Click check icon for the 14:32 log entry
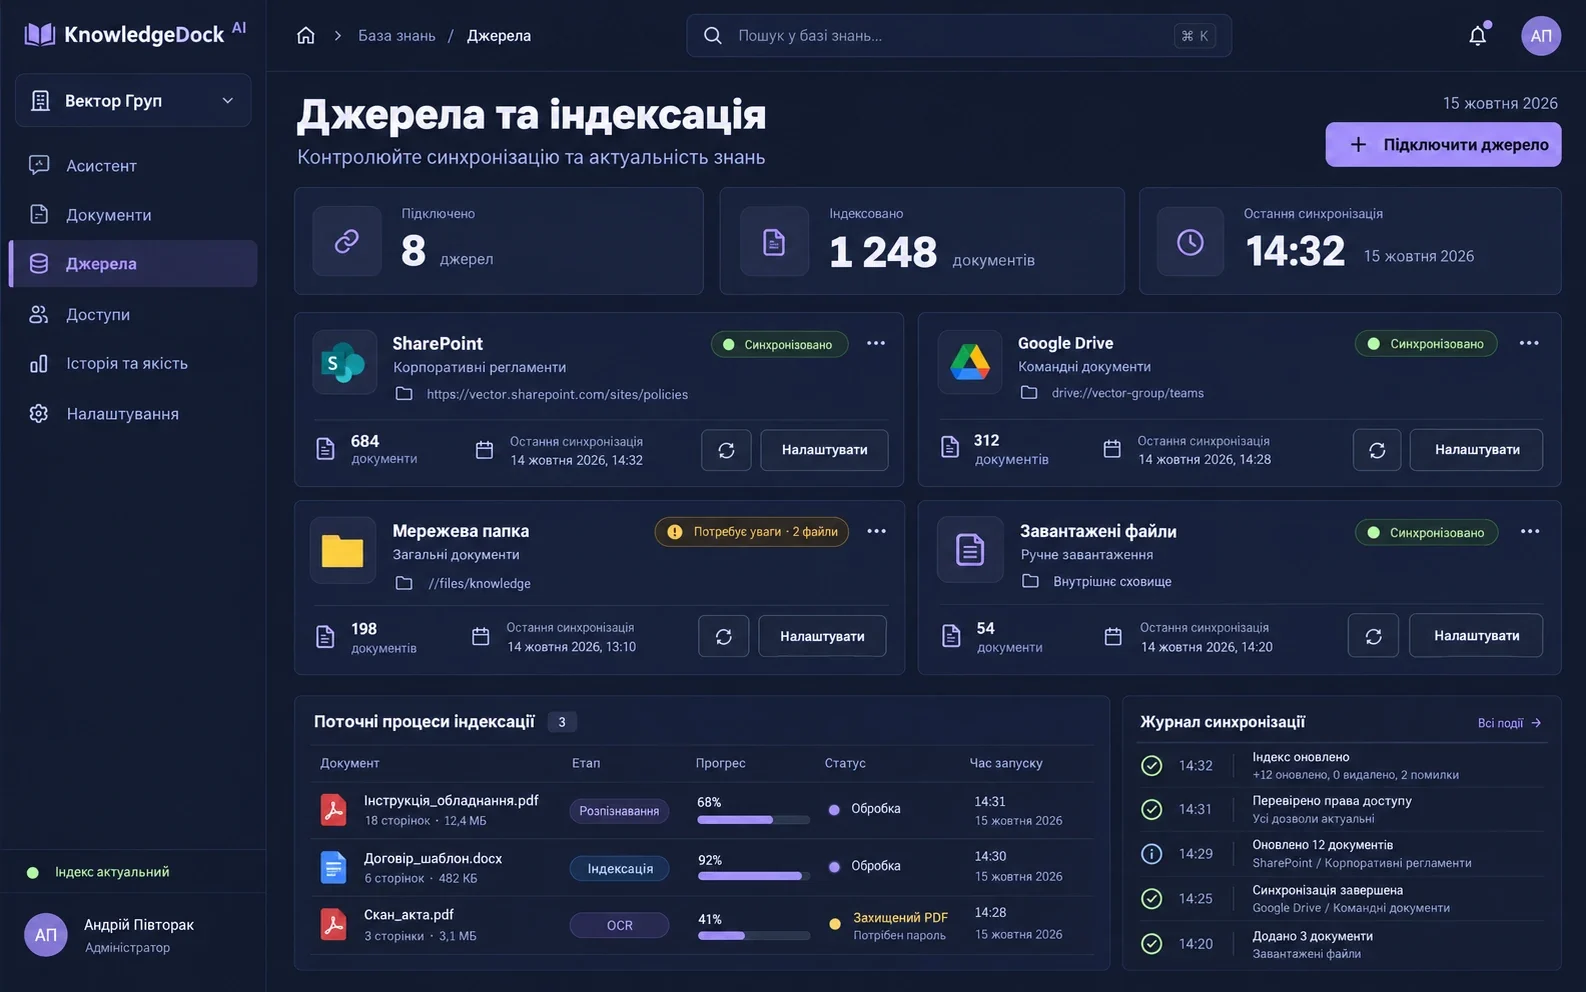 tap(1151, 766)
